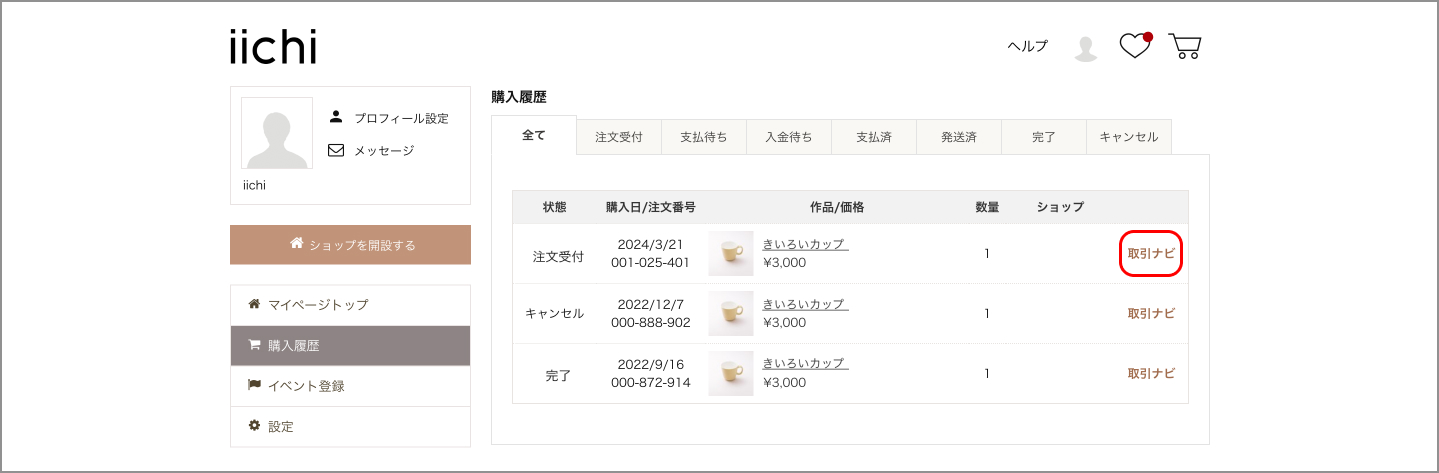Click the ヘルプ link
Screen dimensions: 1439x473
point(1027,46)
